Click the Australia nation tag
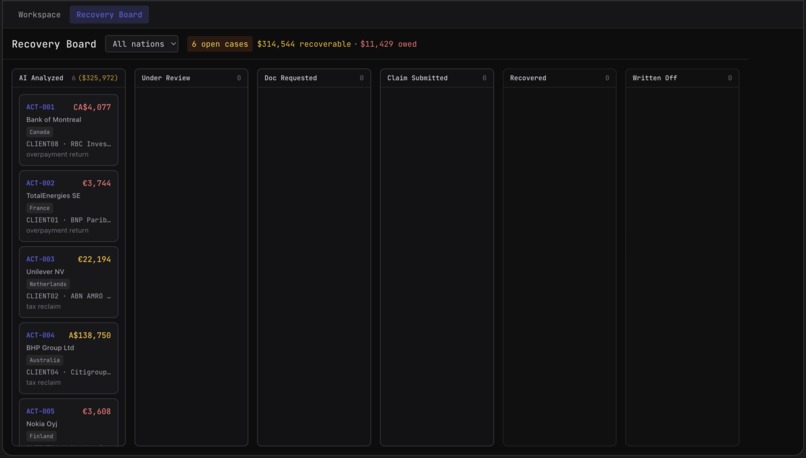The width and height of the screenshot is (806, 458). pos(45,360)
